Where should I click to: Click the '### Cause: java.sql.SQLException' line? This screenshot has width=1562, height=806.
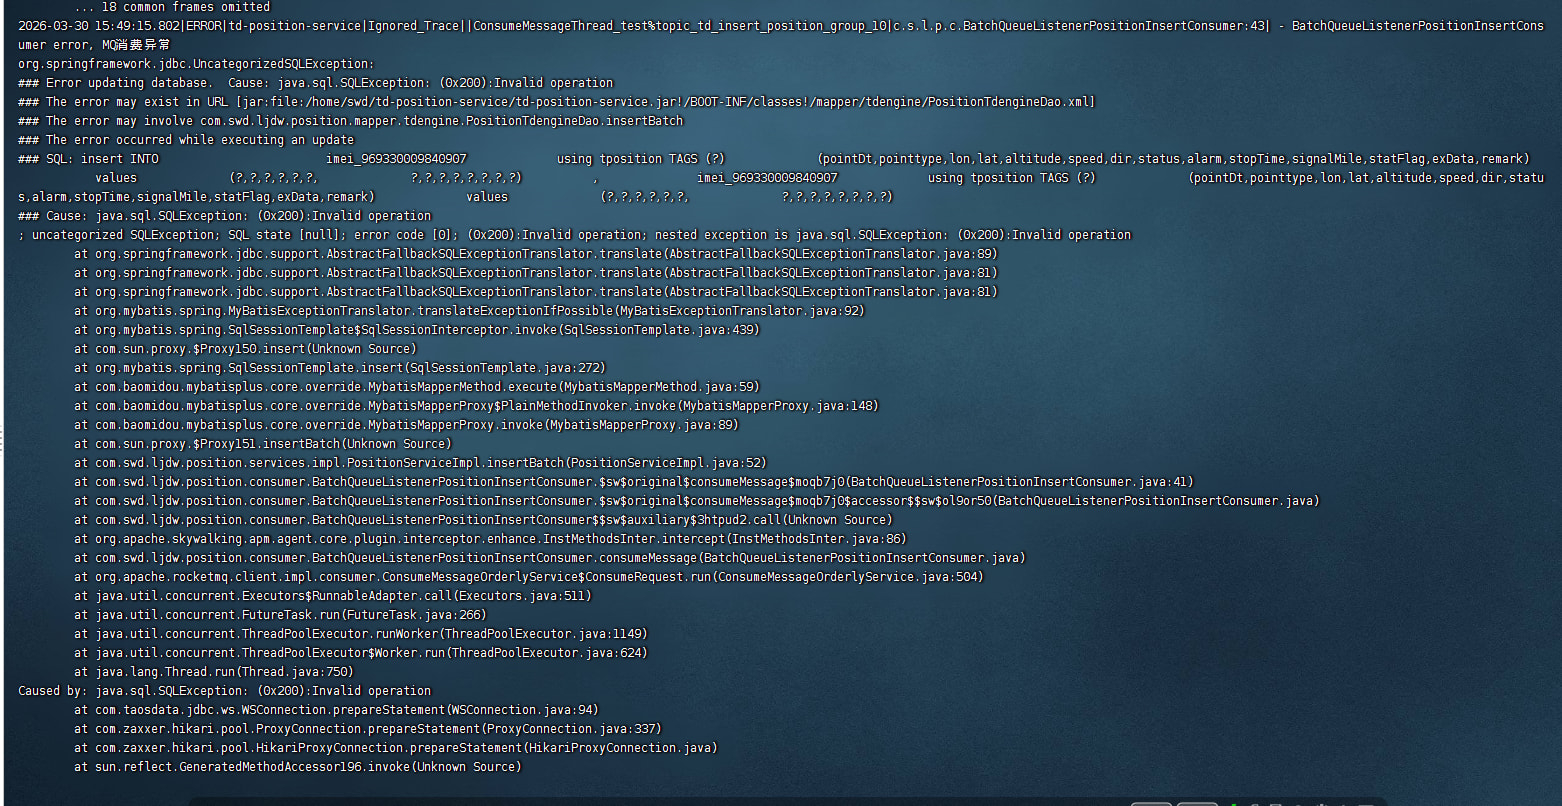pyautogui.click(x=224, y=216)
